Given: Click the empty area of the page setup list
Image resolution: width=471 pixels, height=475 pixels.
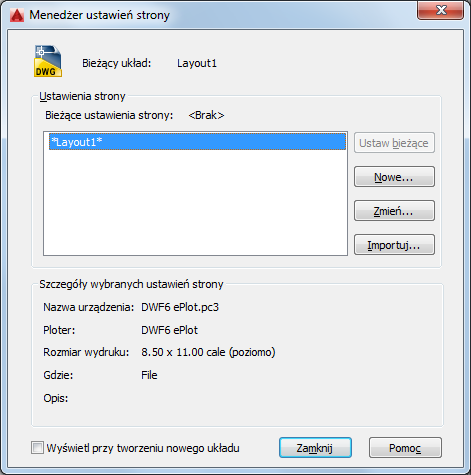Looking at the screenshot, I should coord(195,203).
